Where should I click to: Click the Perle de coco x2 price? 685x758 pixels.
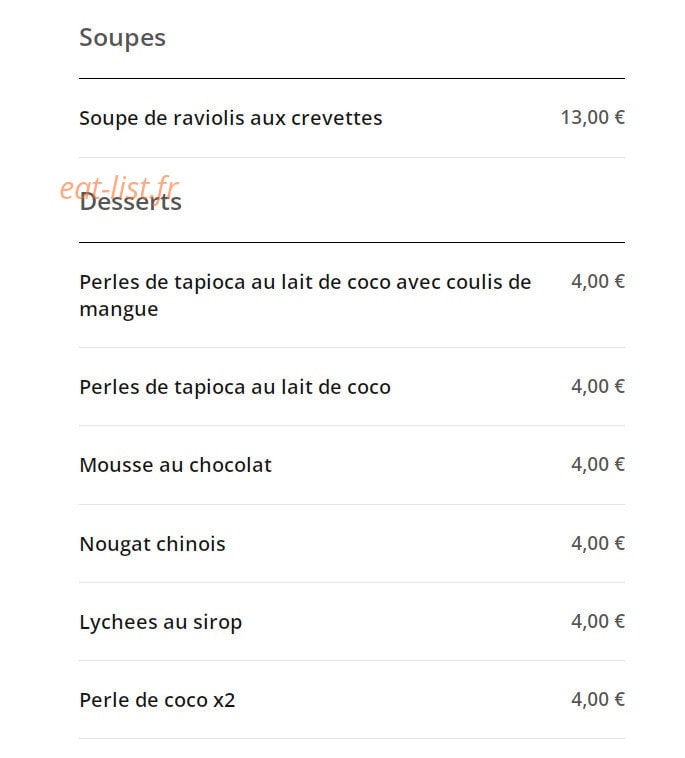click(598, 700)
